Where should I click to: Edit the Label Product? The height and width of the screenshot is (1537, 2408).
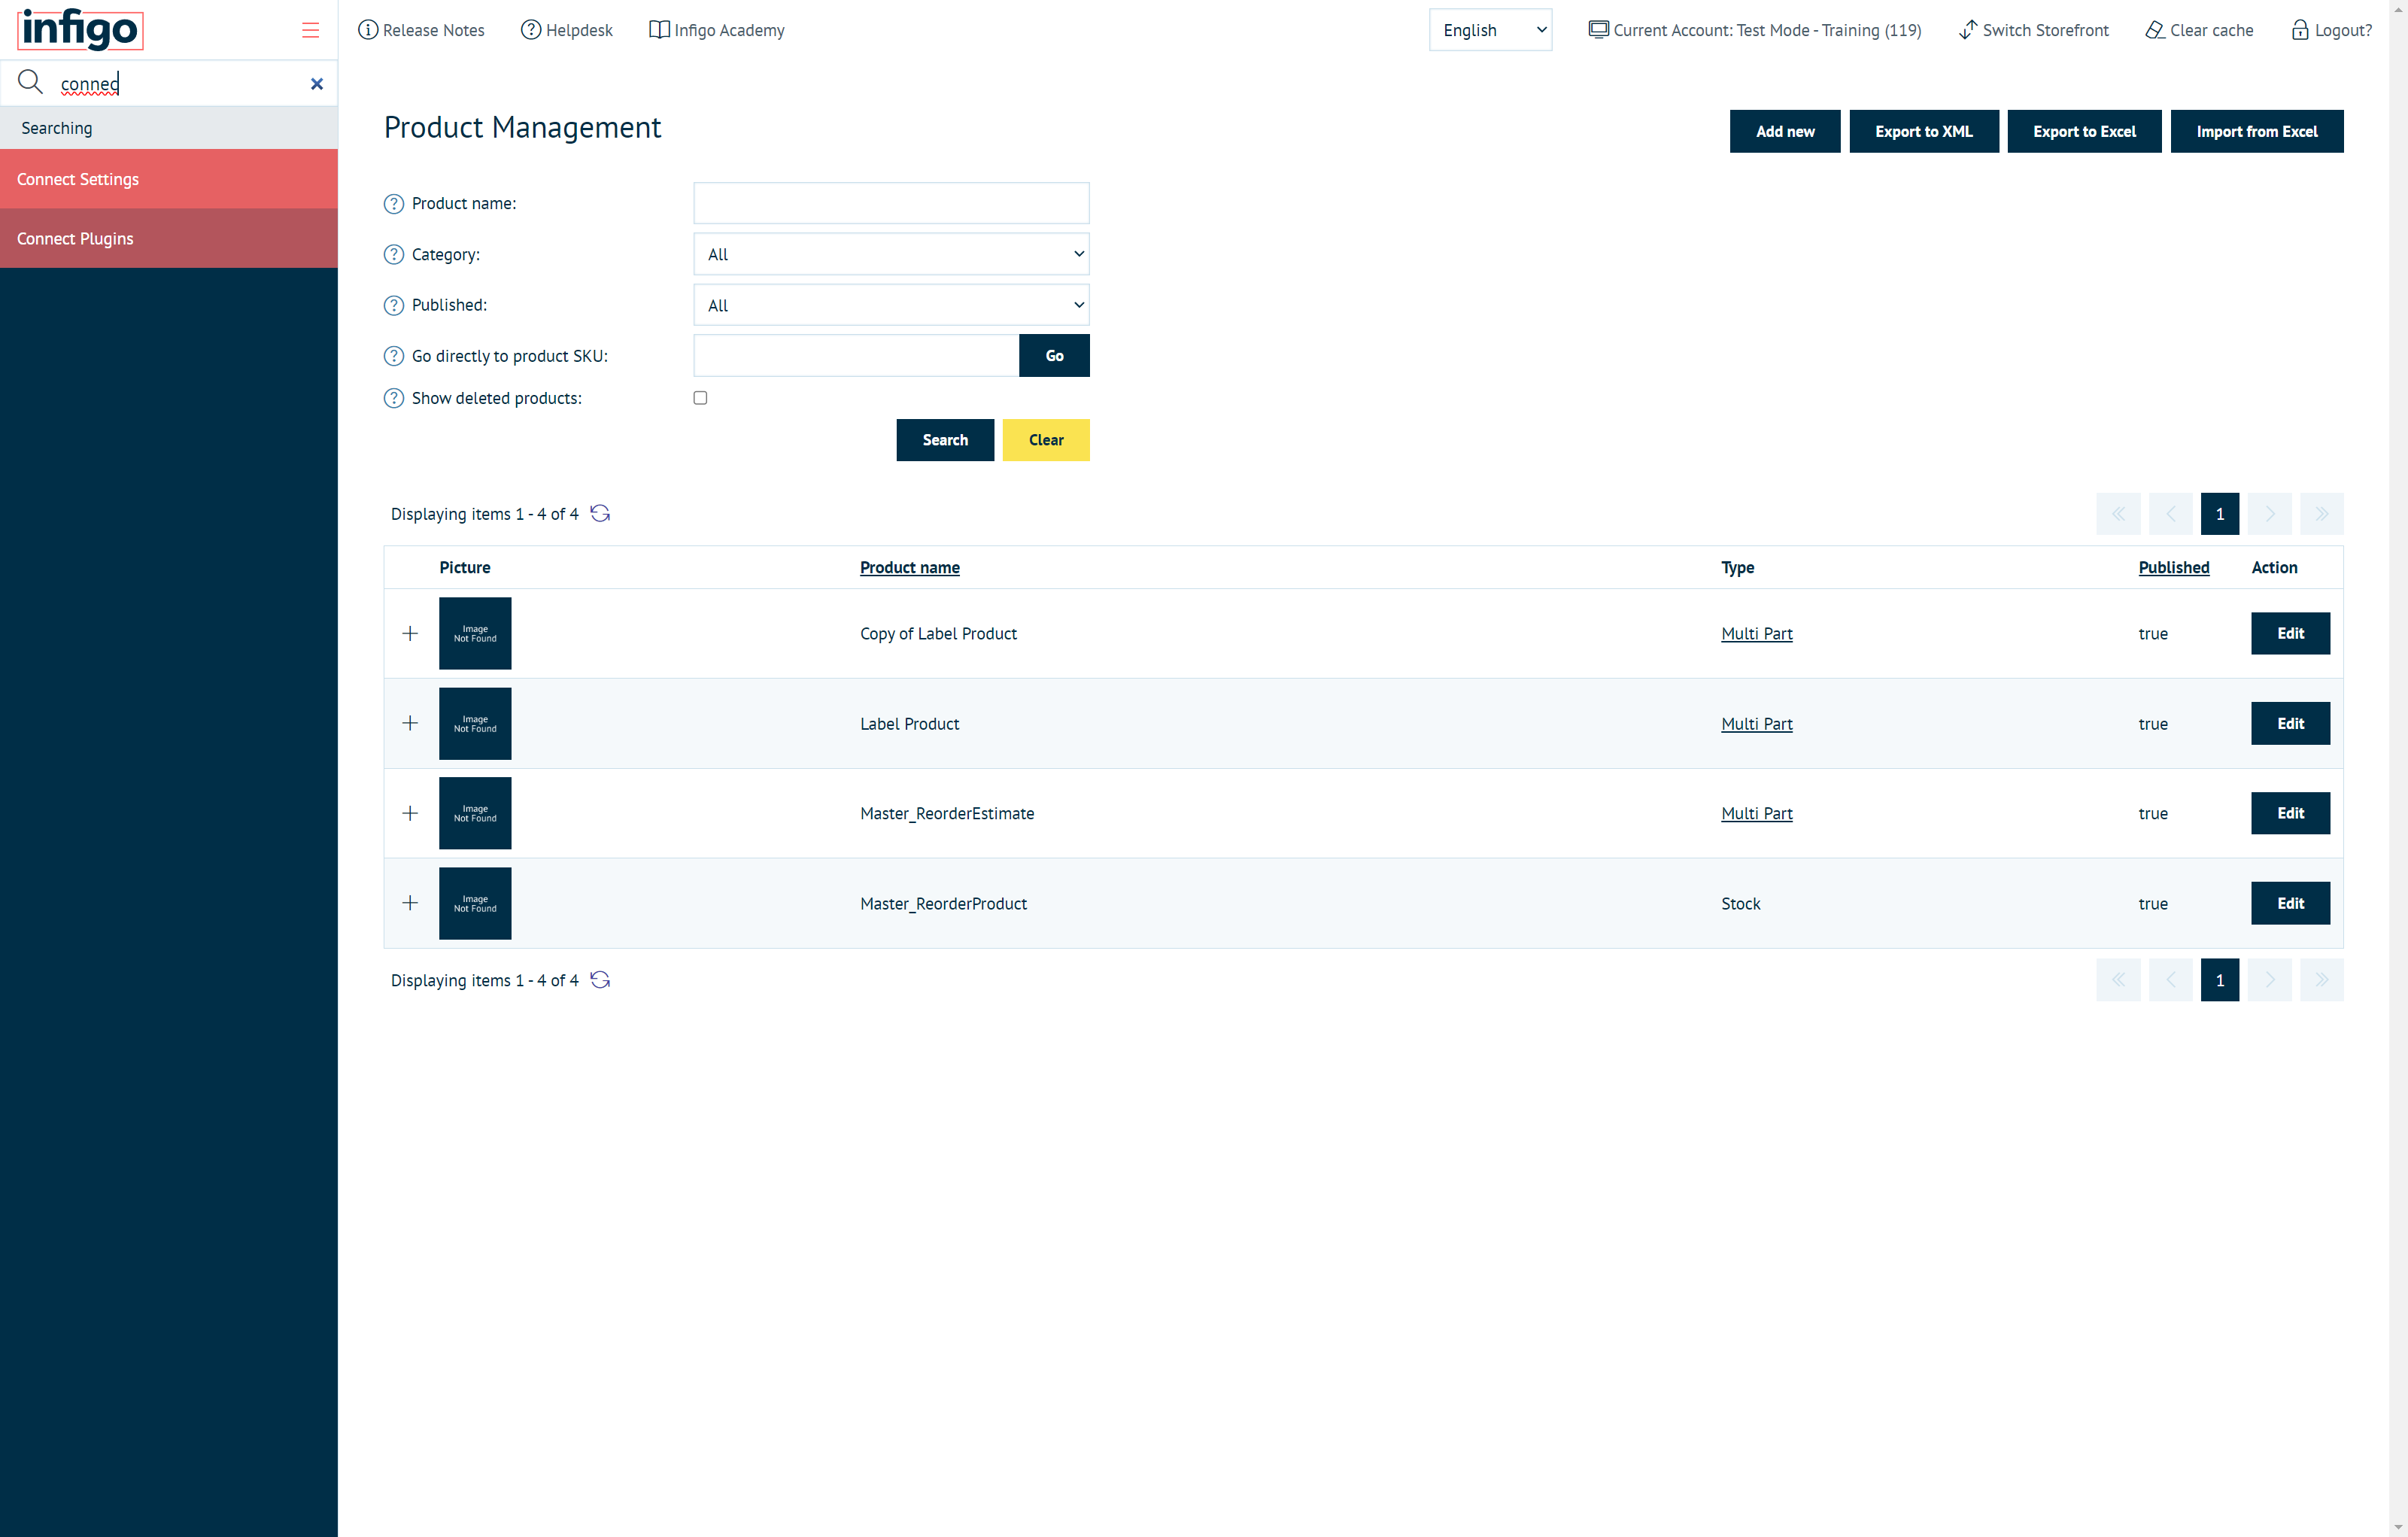click(2290, 723)
